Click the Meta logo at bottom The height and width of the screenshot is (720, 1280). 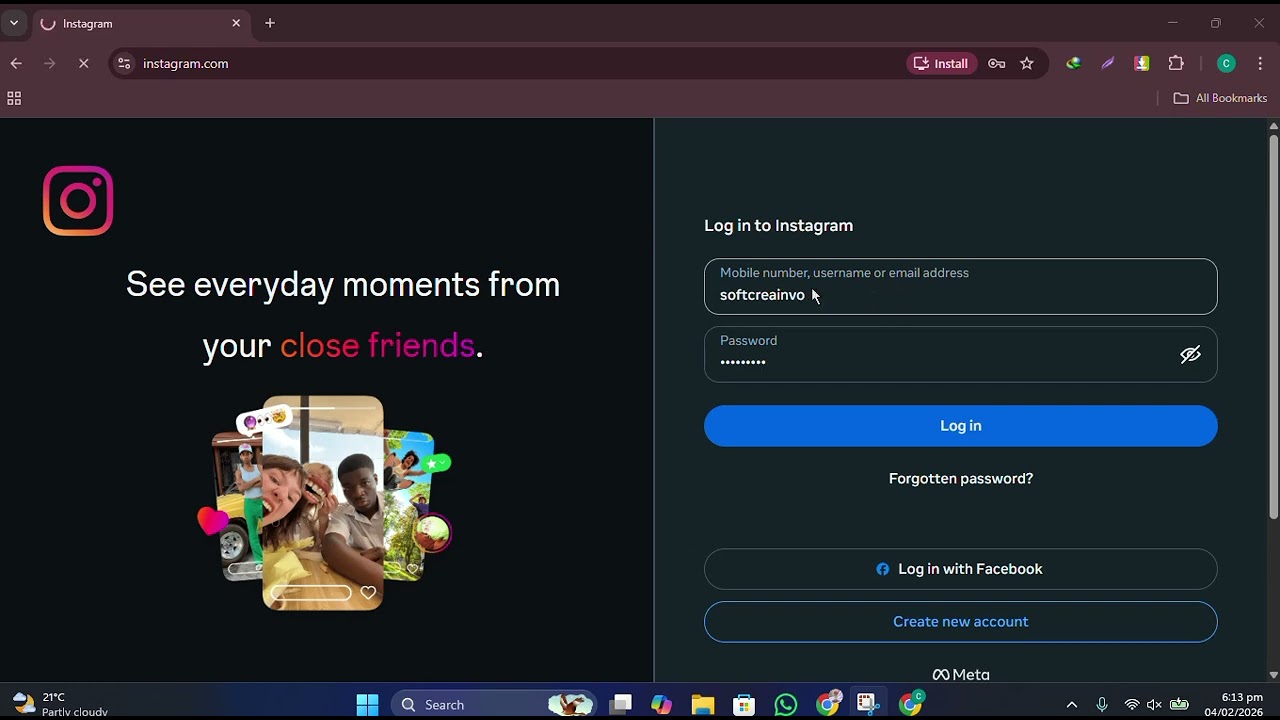[960, 674]
